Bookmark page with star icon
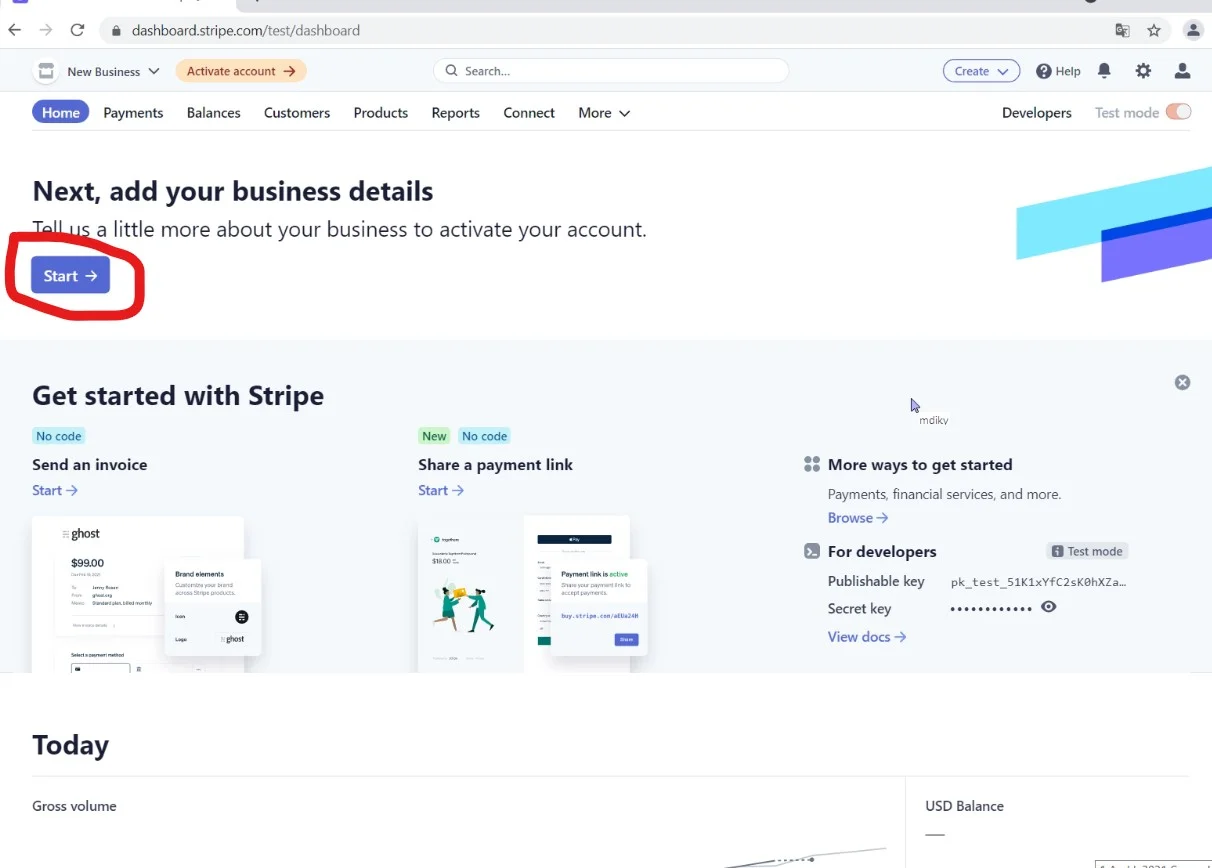1212x868 pixels. (x=1154, y=30)
